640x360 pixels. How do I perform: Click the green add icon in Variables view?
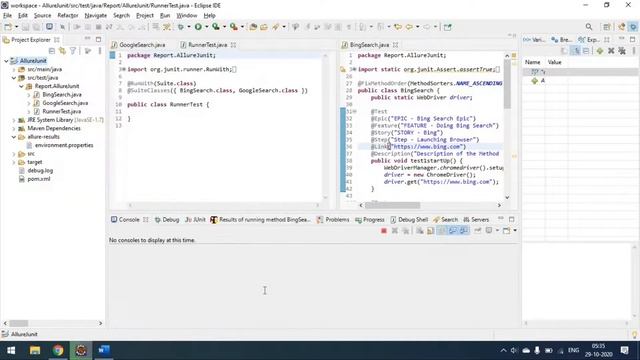600,51
